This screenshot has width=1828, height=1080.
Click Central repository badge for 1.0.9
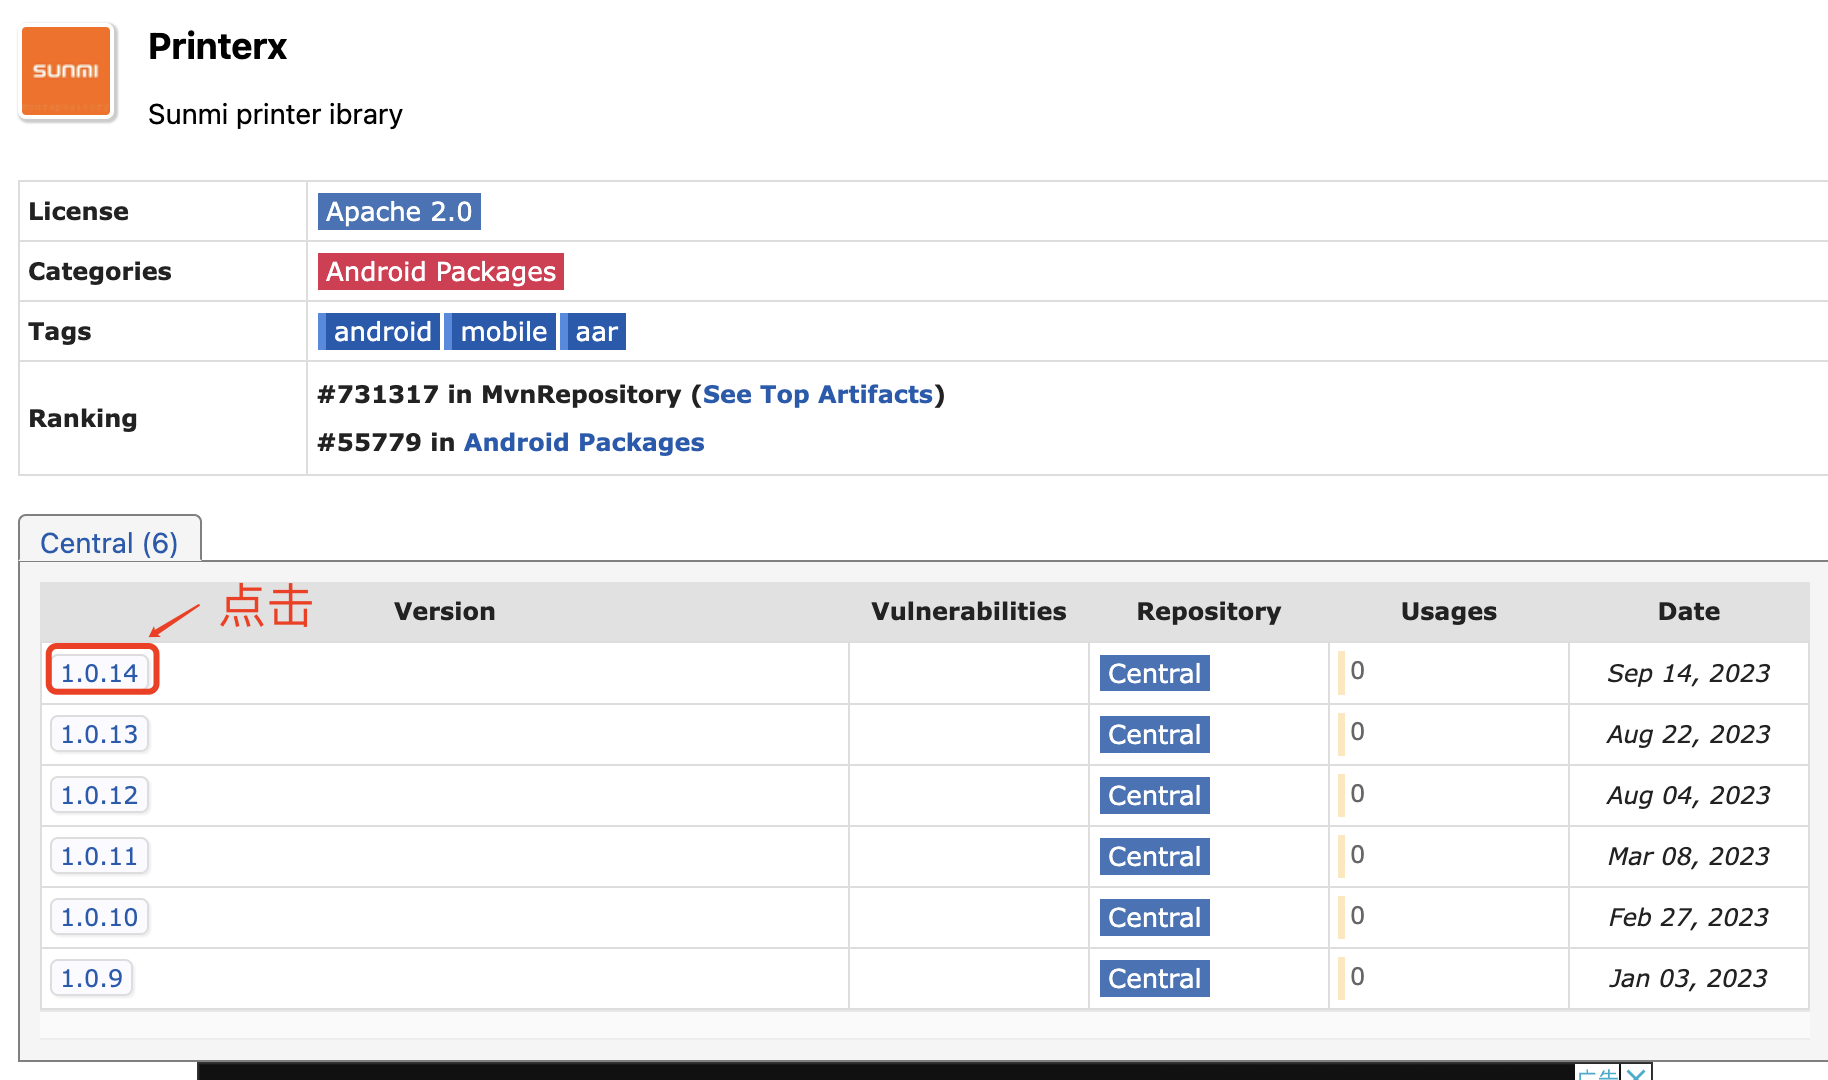(x=1155, y=979)
